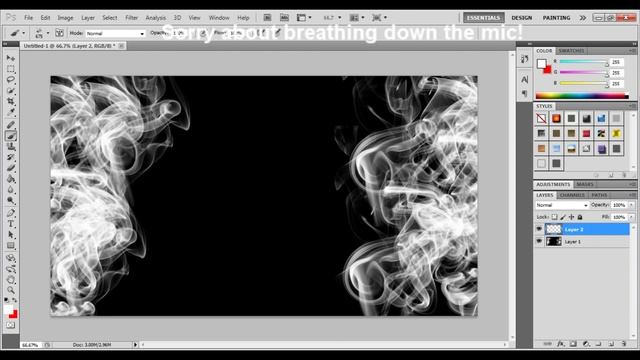
Task: Select the Horizontal Type tool
Action: click(x=11, y=224)
